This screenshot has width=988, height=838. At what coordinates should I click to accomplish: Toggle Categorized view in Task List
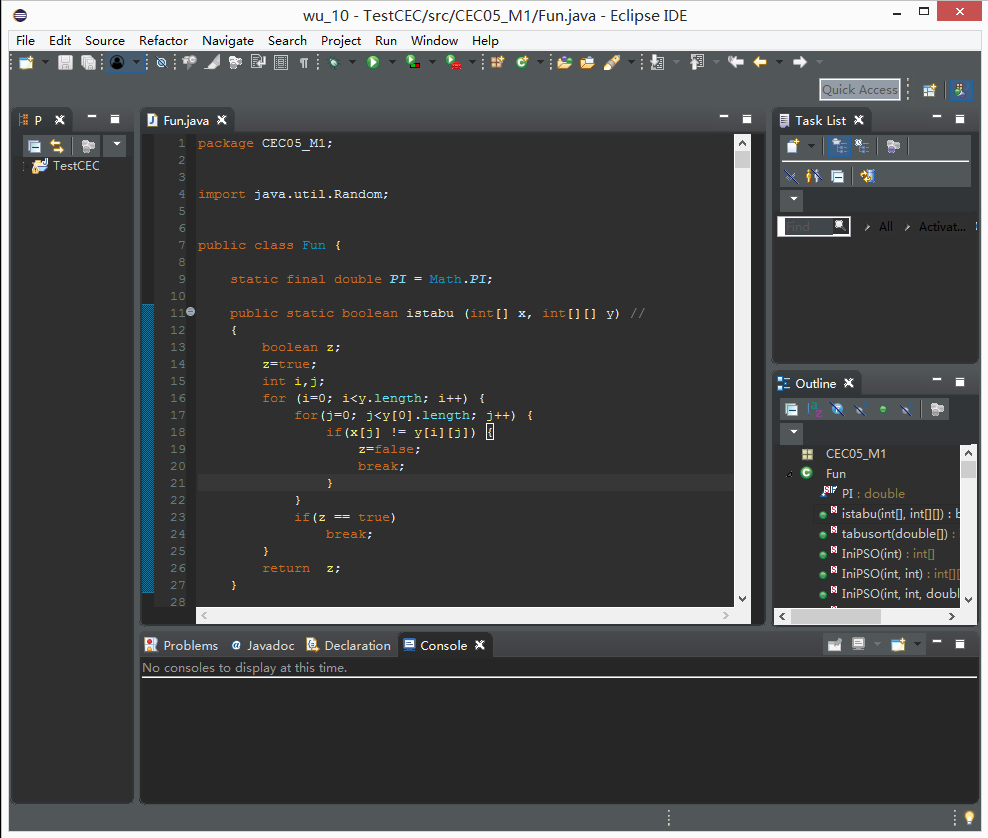point(839,146)
